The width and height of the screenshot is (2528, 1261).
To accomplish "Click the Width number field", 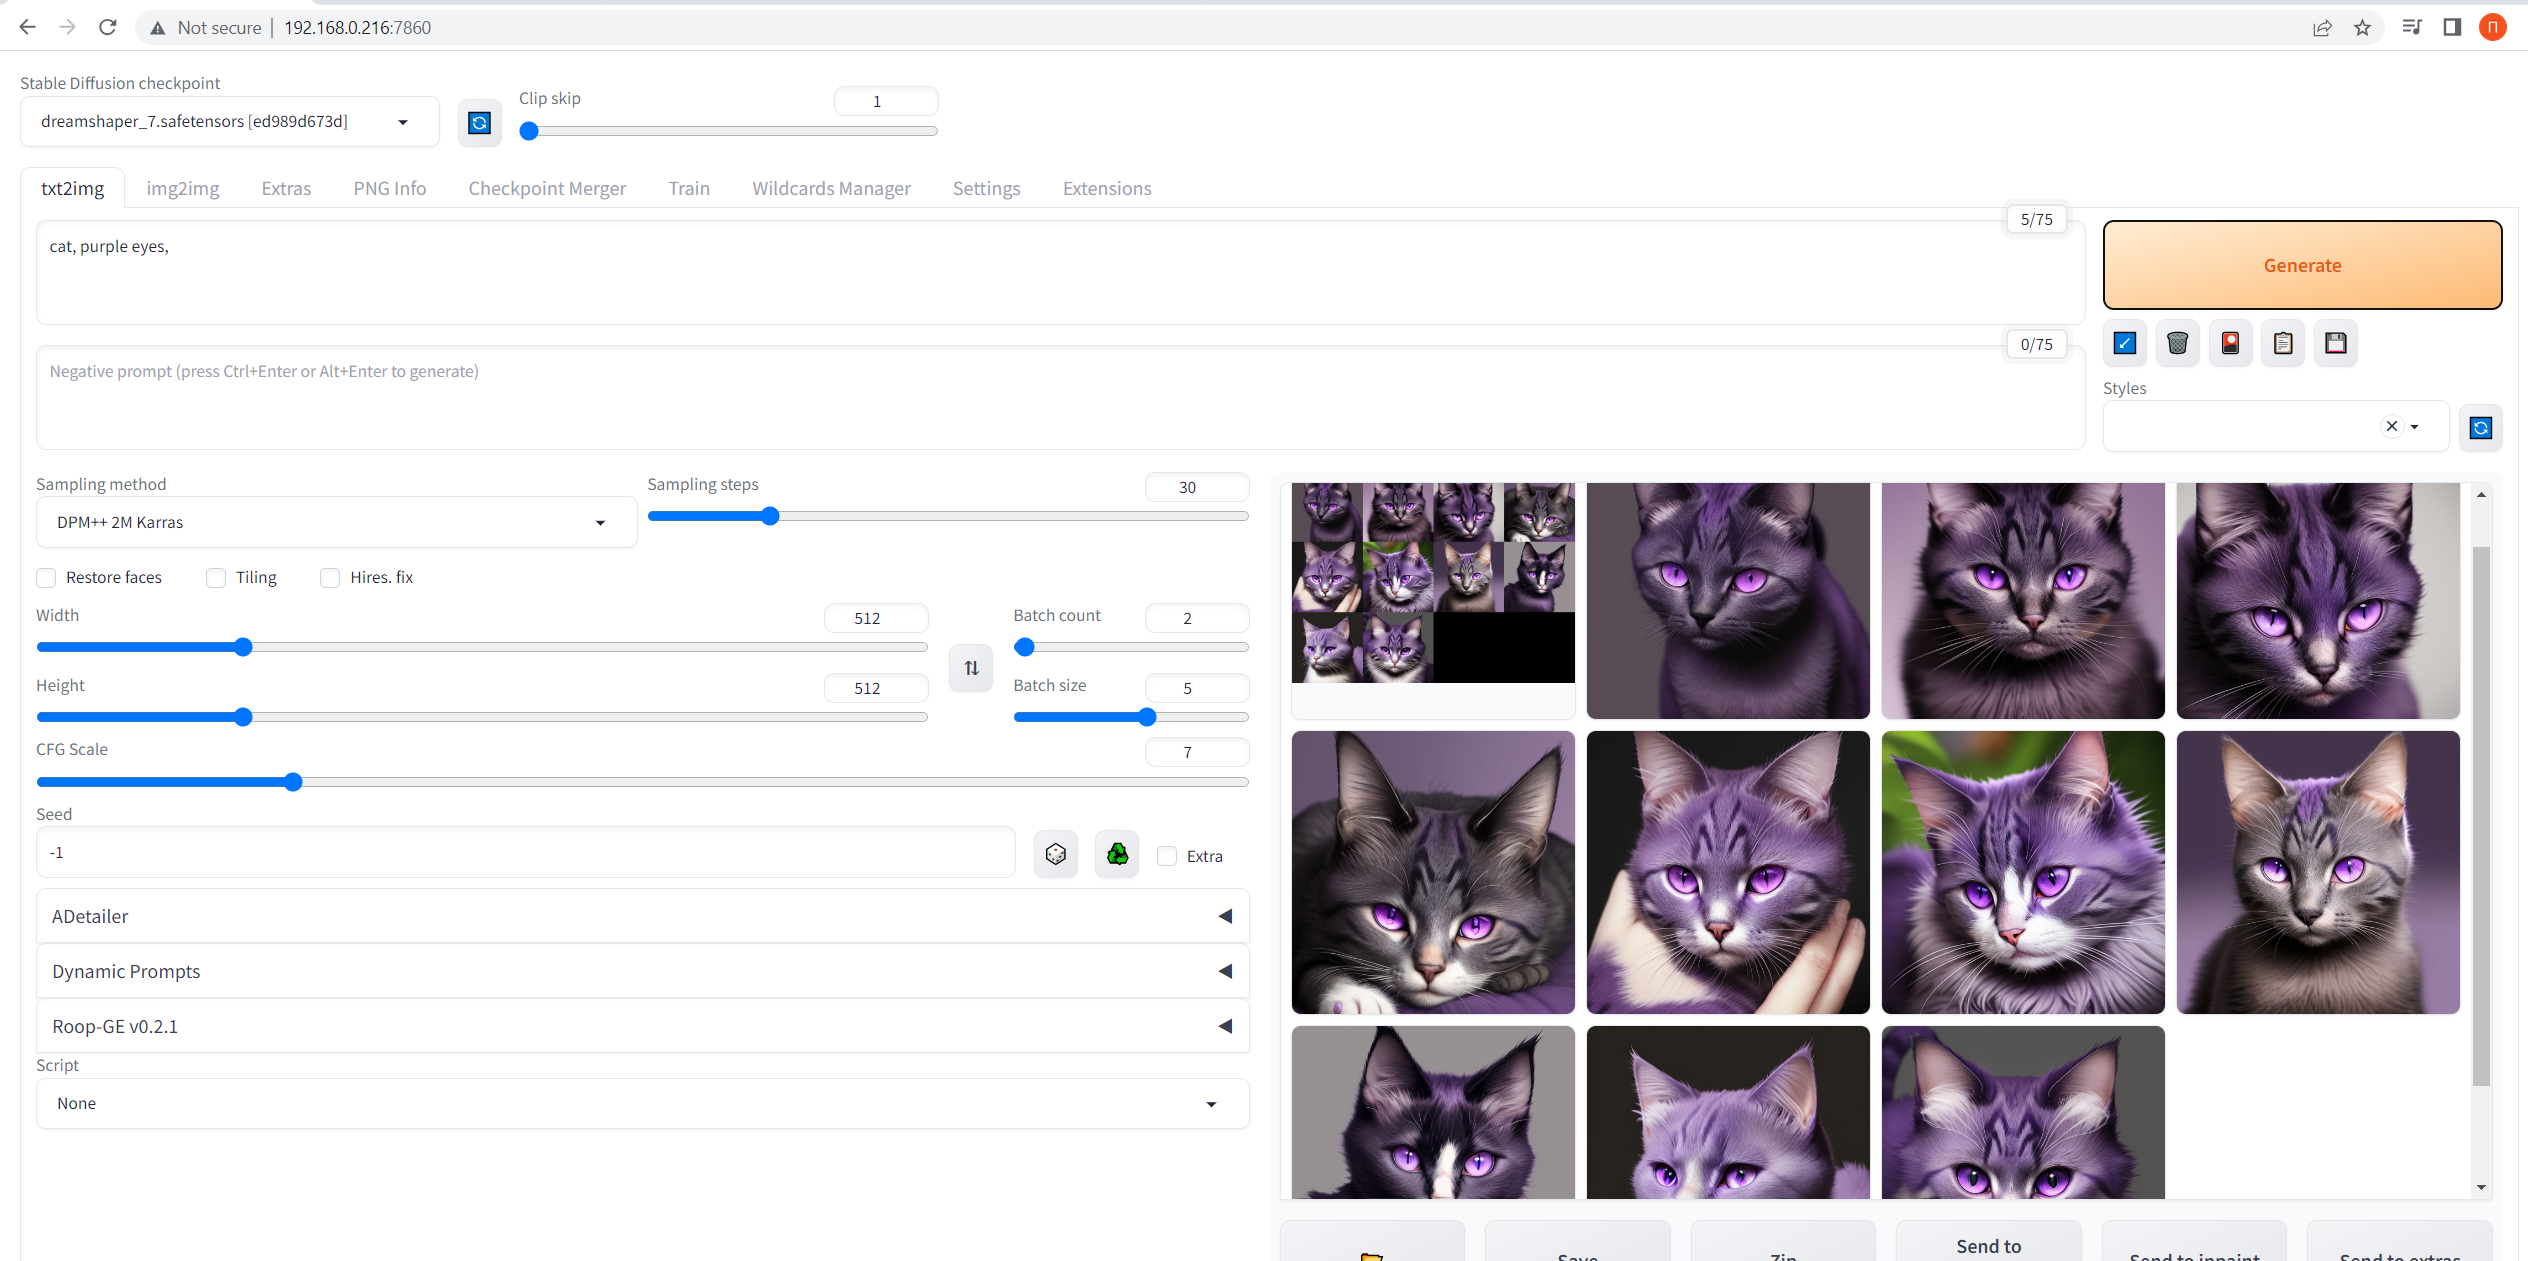I will [876, 618].
